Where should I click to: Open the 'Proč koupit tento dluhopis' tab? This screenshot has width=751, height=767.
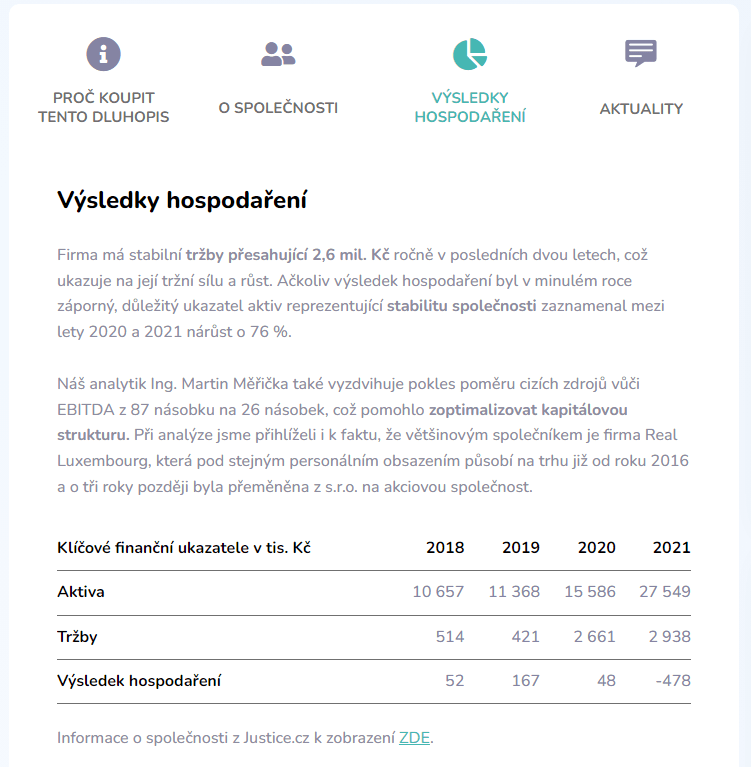point(104,108)
